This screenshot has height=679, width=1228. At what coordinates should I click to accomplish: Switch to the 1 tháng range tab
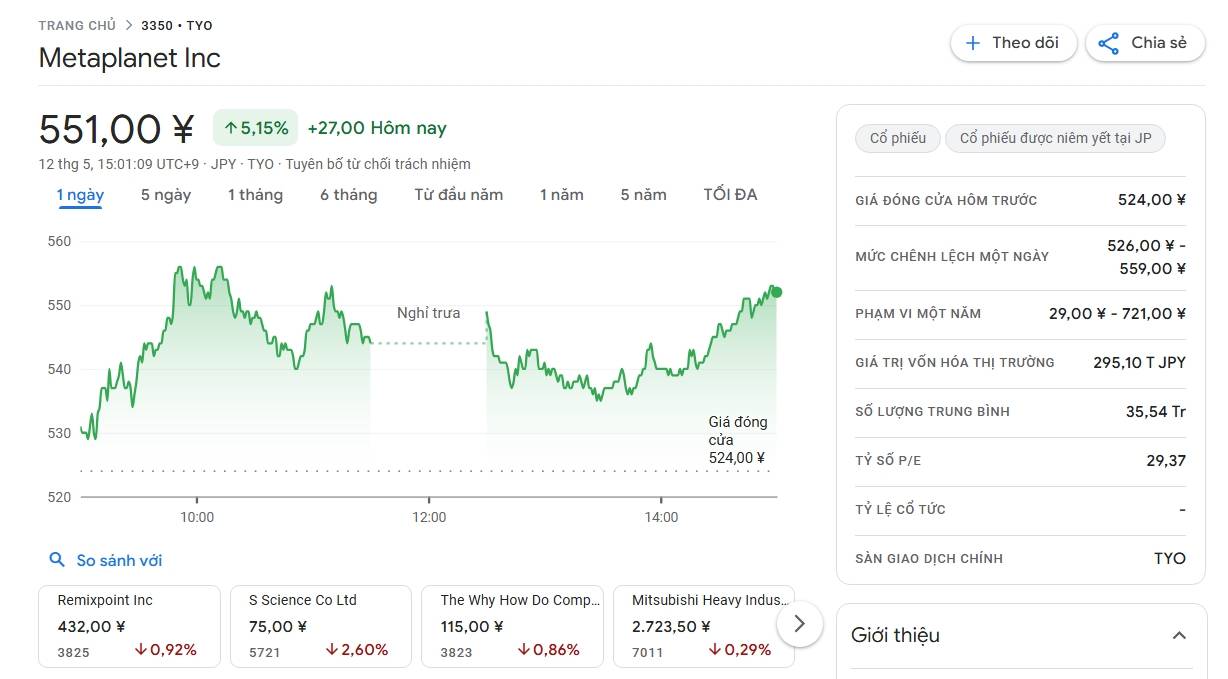255,195
